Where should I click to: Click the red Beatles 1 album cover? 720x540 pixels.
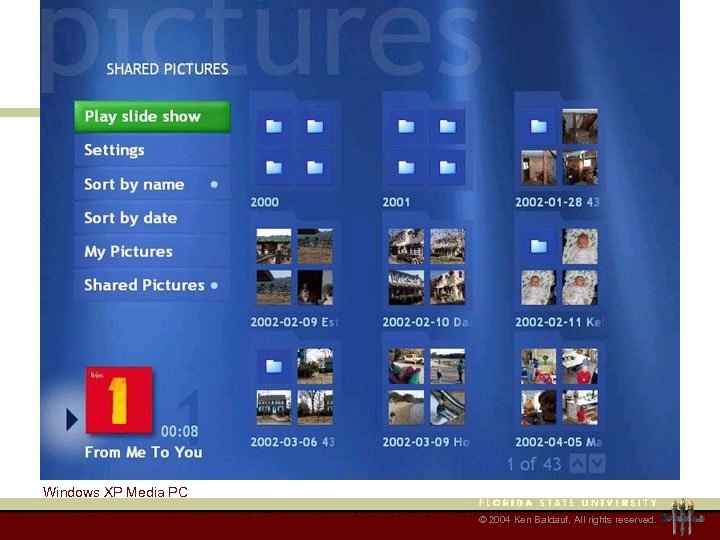(119, 400)
